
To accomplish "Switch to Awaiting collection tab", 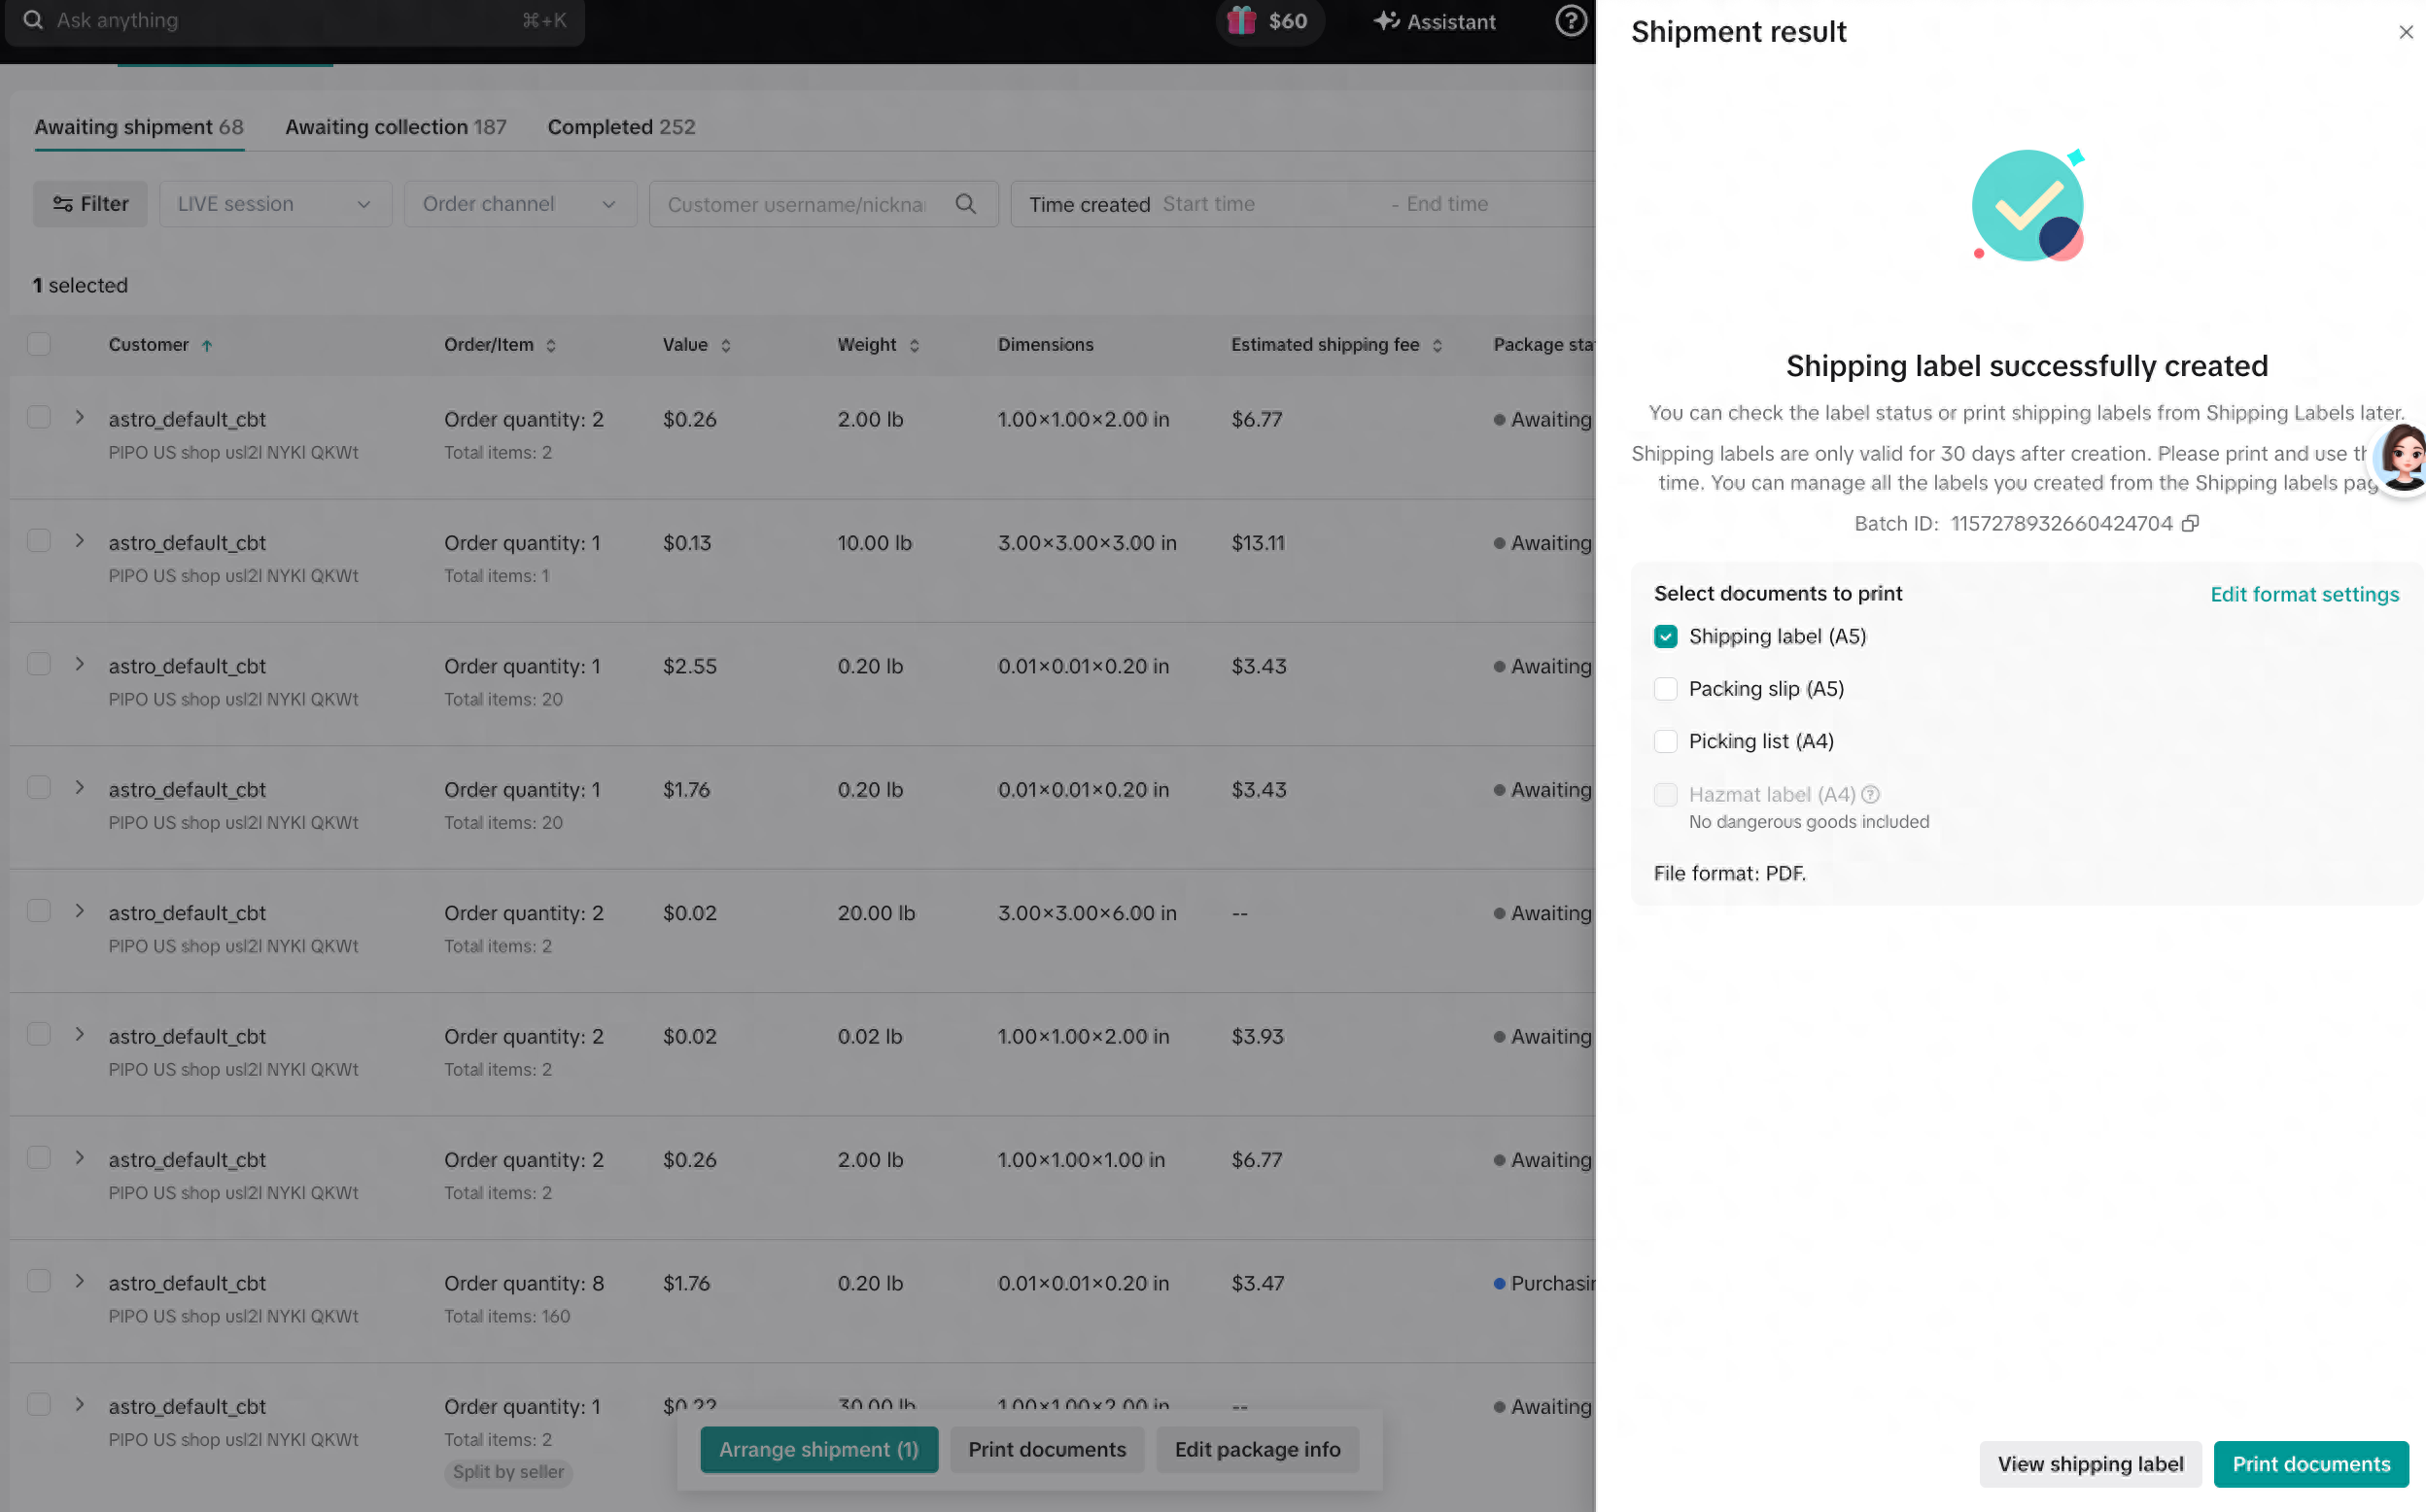I will pyautogui.click(x=396, y=127).
